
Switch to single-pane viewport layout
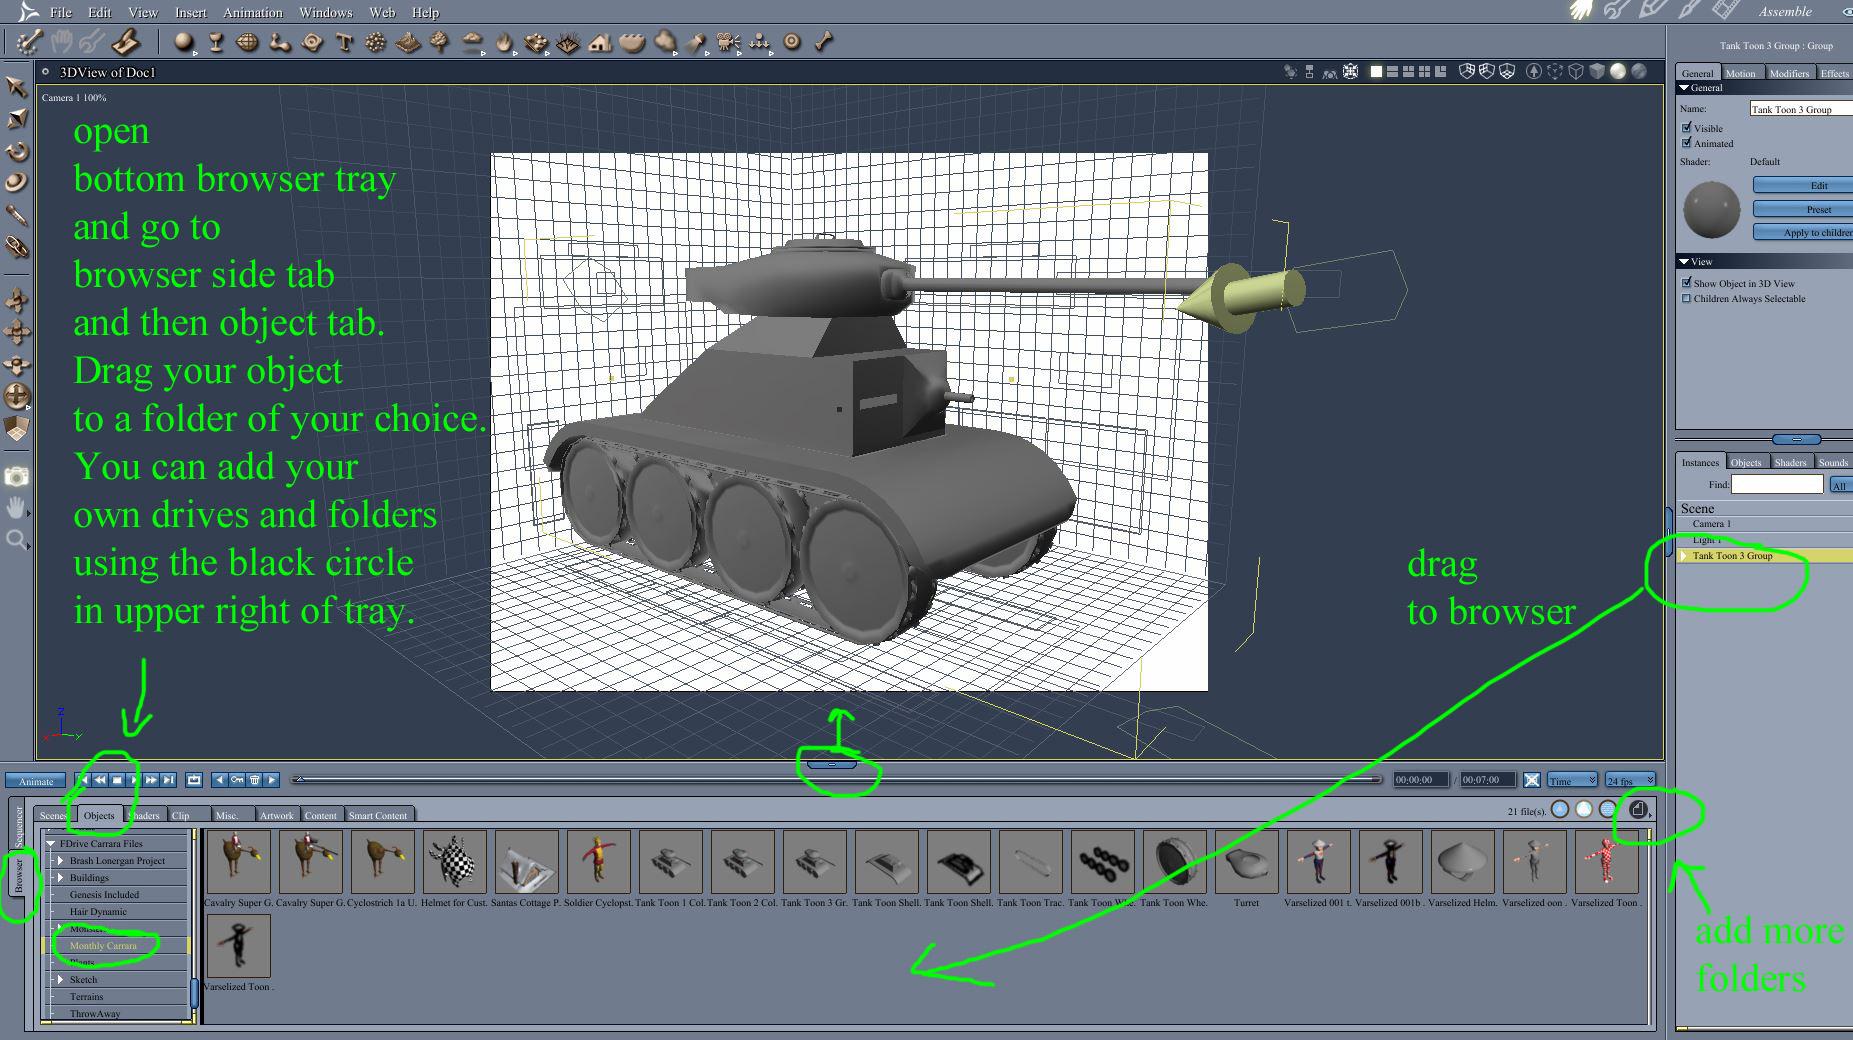point(1376,72)
